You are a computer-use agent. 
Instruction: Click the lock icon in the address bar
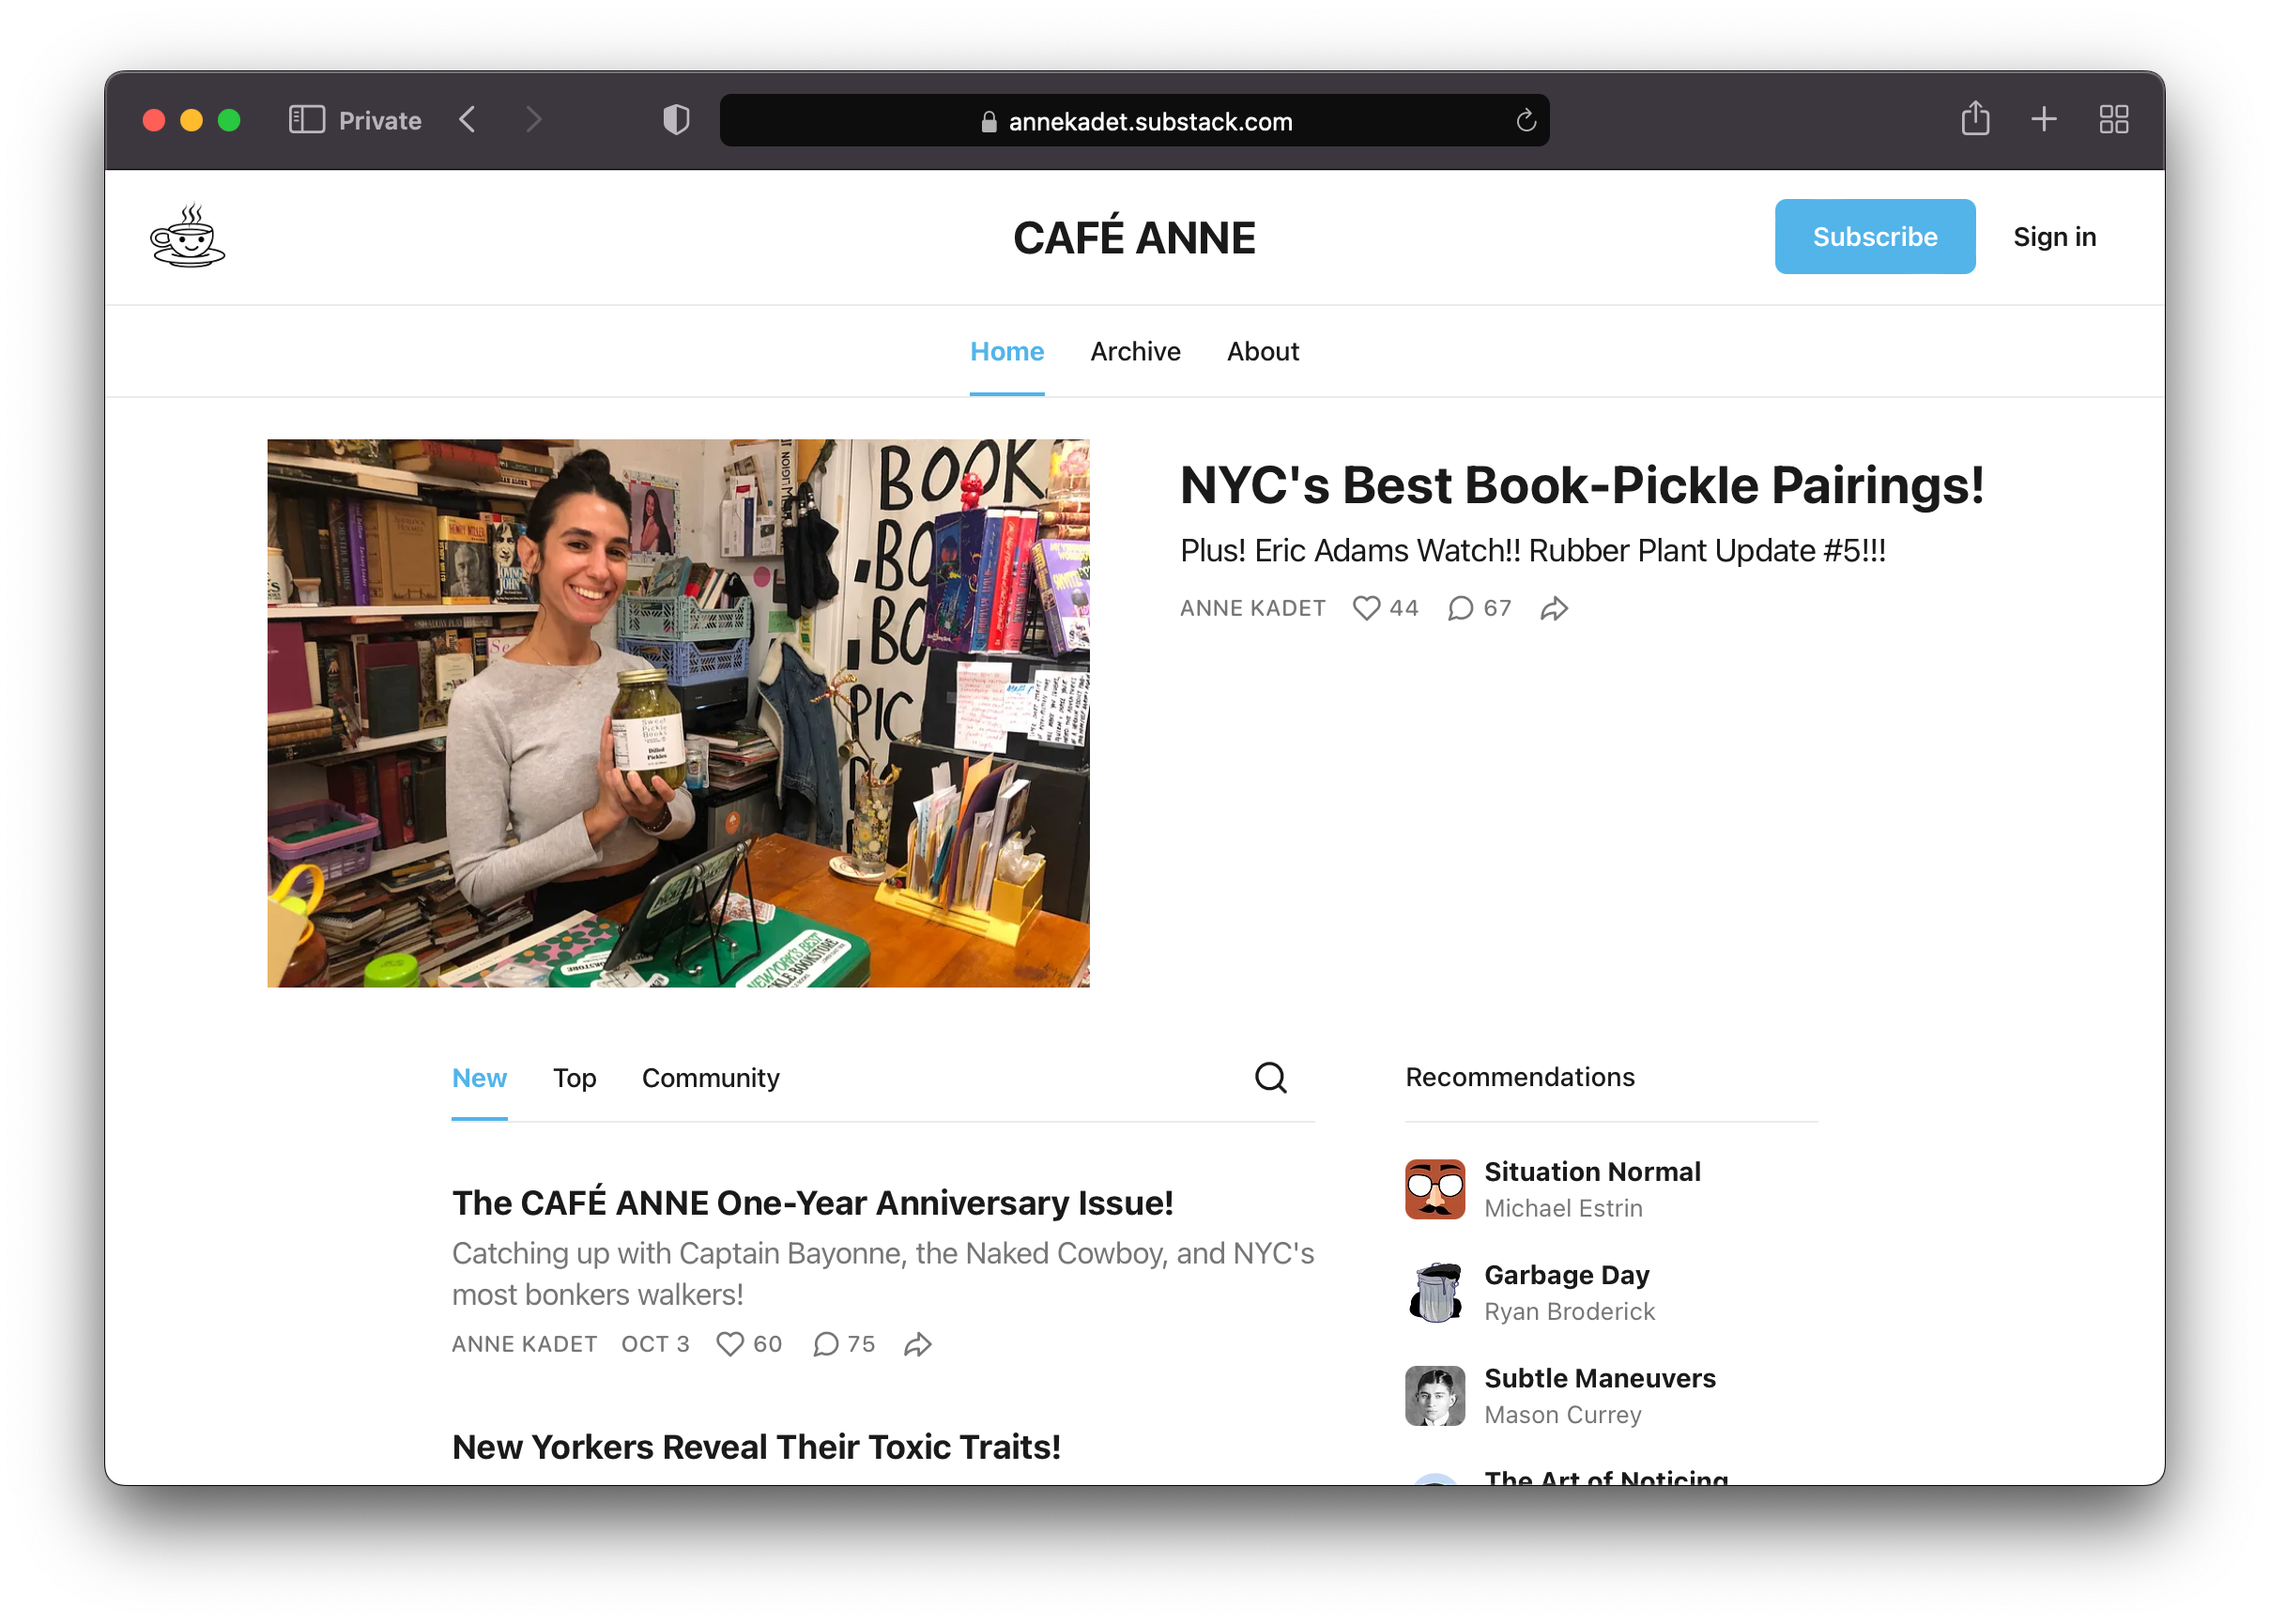coord(988,122)
